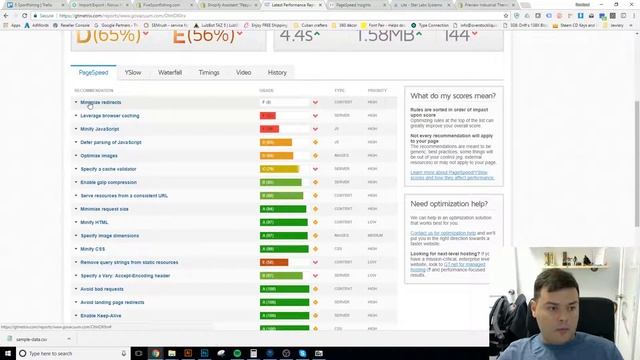Open File Explorer from the taskbar
This screenshot has width=640, height=360.
(172, 353)
